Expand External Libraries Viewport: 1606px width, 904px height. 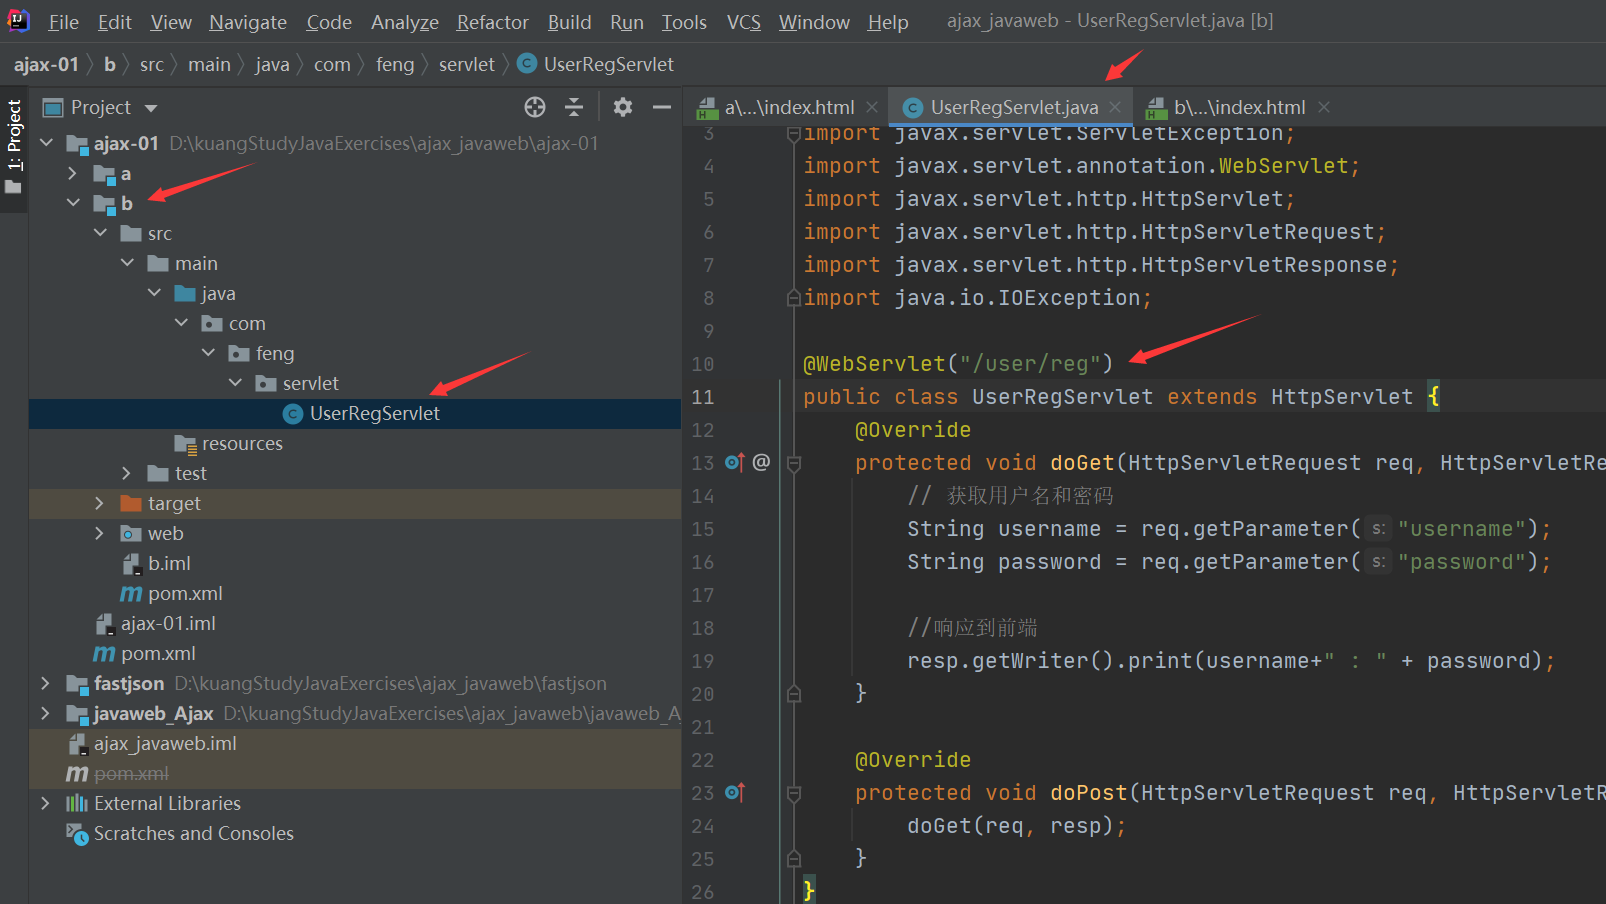tap(45, 803)
